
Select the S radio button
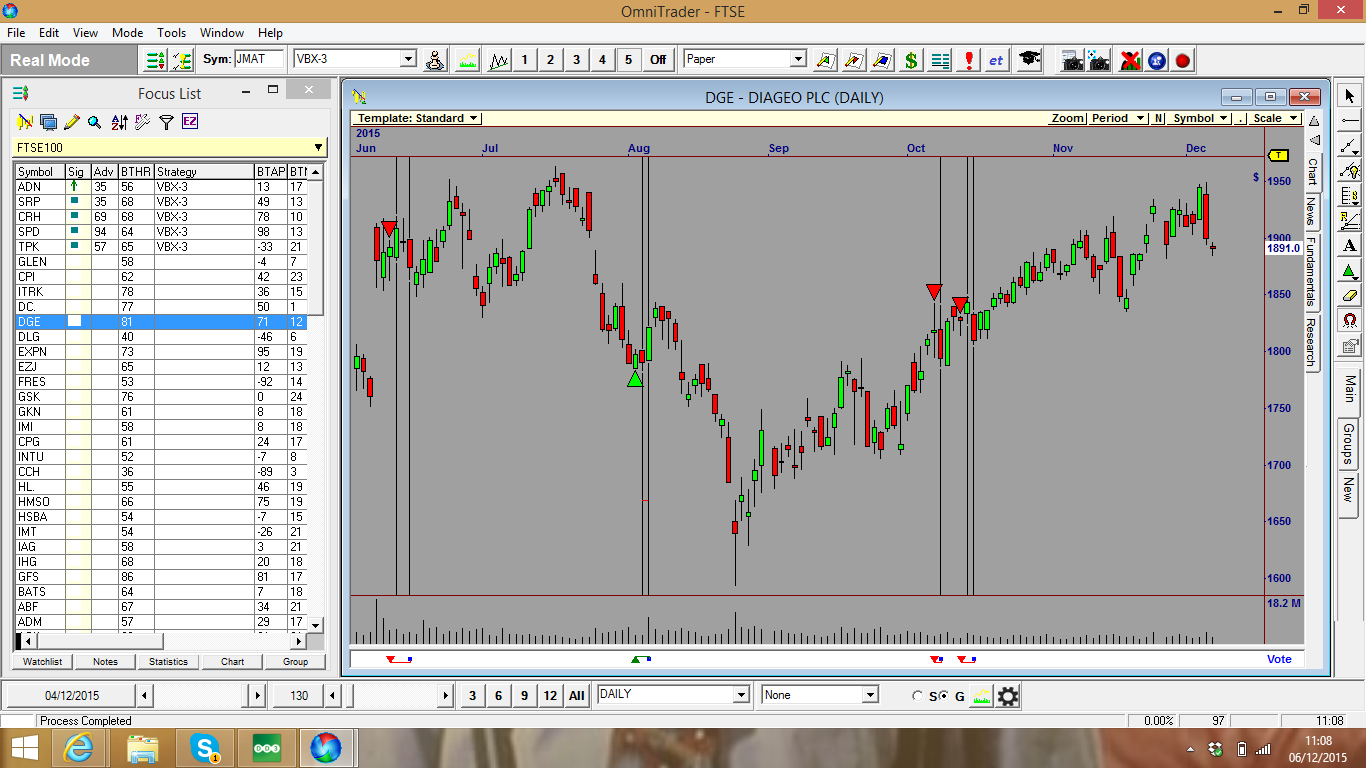[x=918, y=696]
